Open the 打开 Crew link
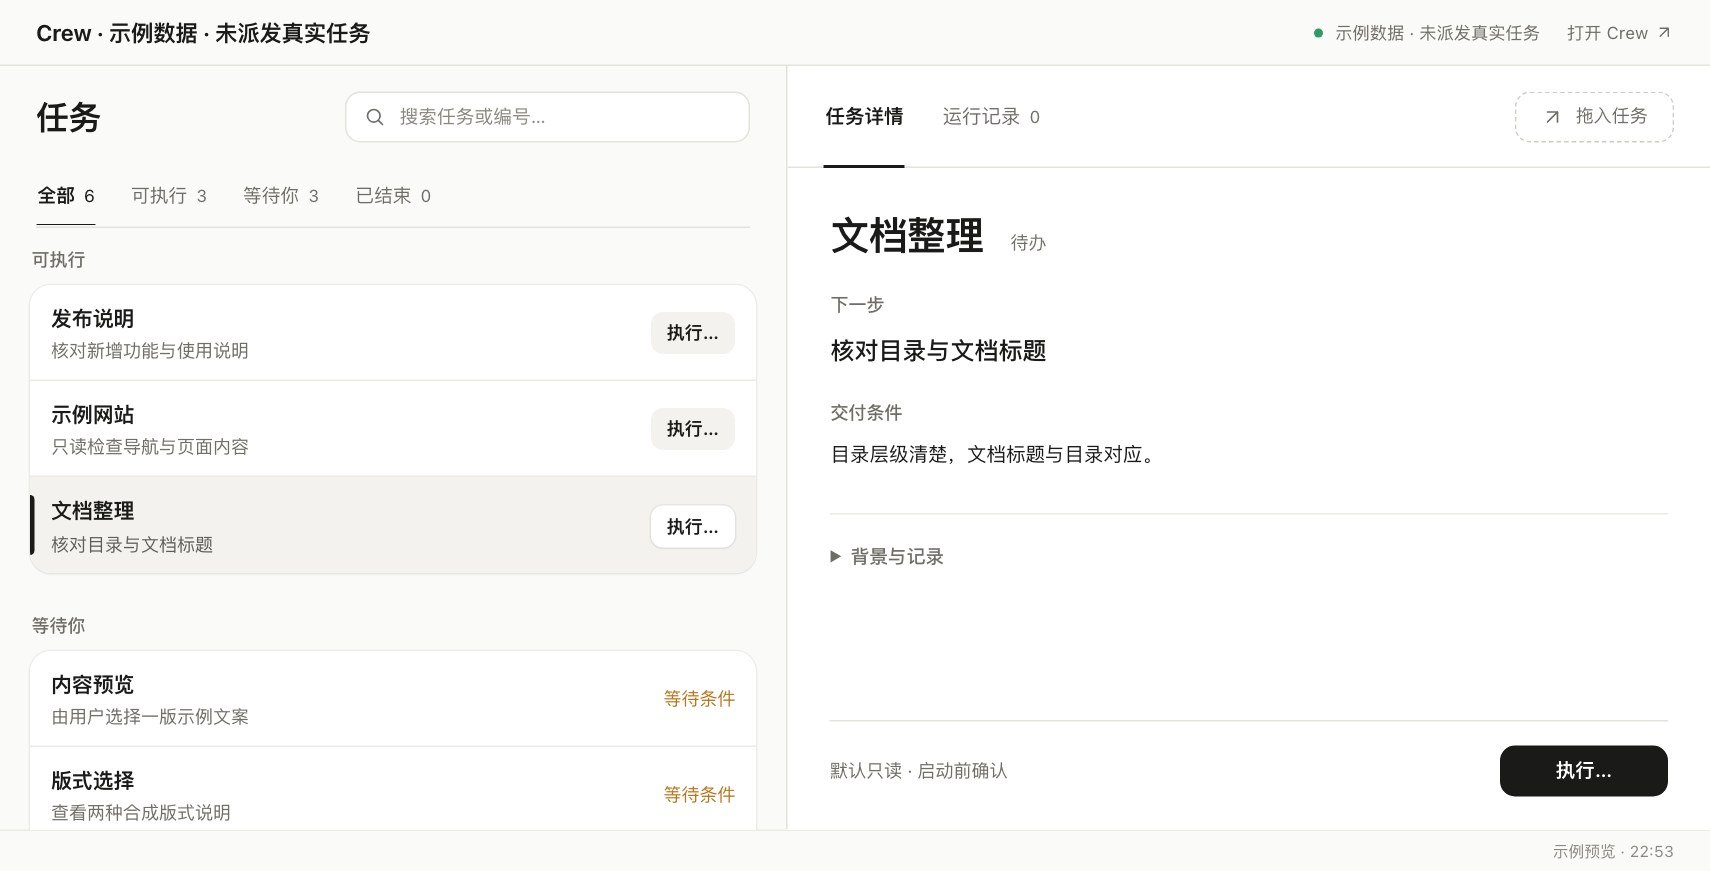This screenshot has width=1710, height=871. 1619,33
